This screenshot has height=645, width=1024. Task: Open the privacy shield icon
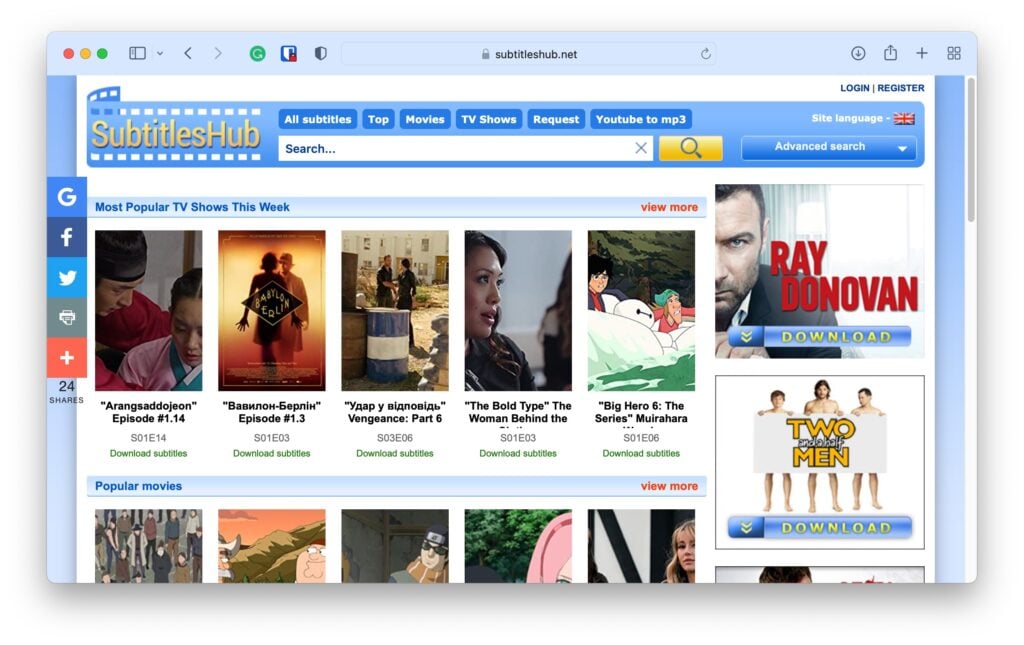321,54
